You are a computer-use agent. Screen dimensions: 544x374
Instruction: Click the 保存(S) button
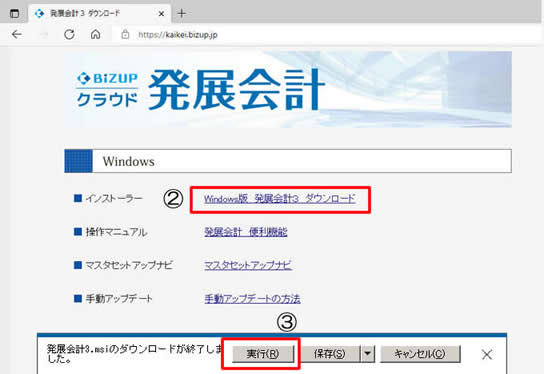tap(330, 354)
